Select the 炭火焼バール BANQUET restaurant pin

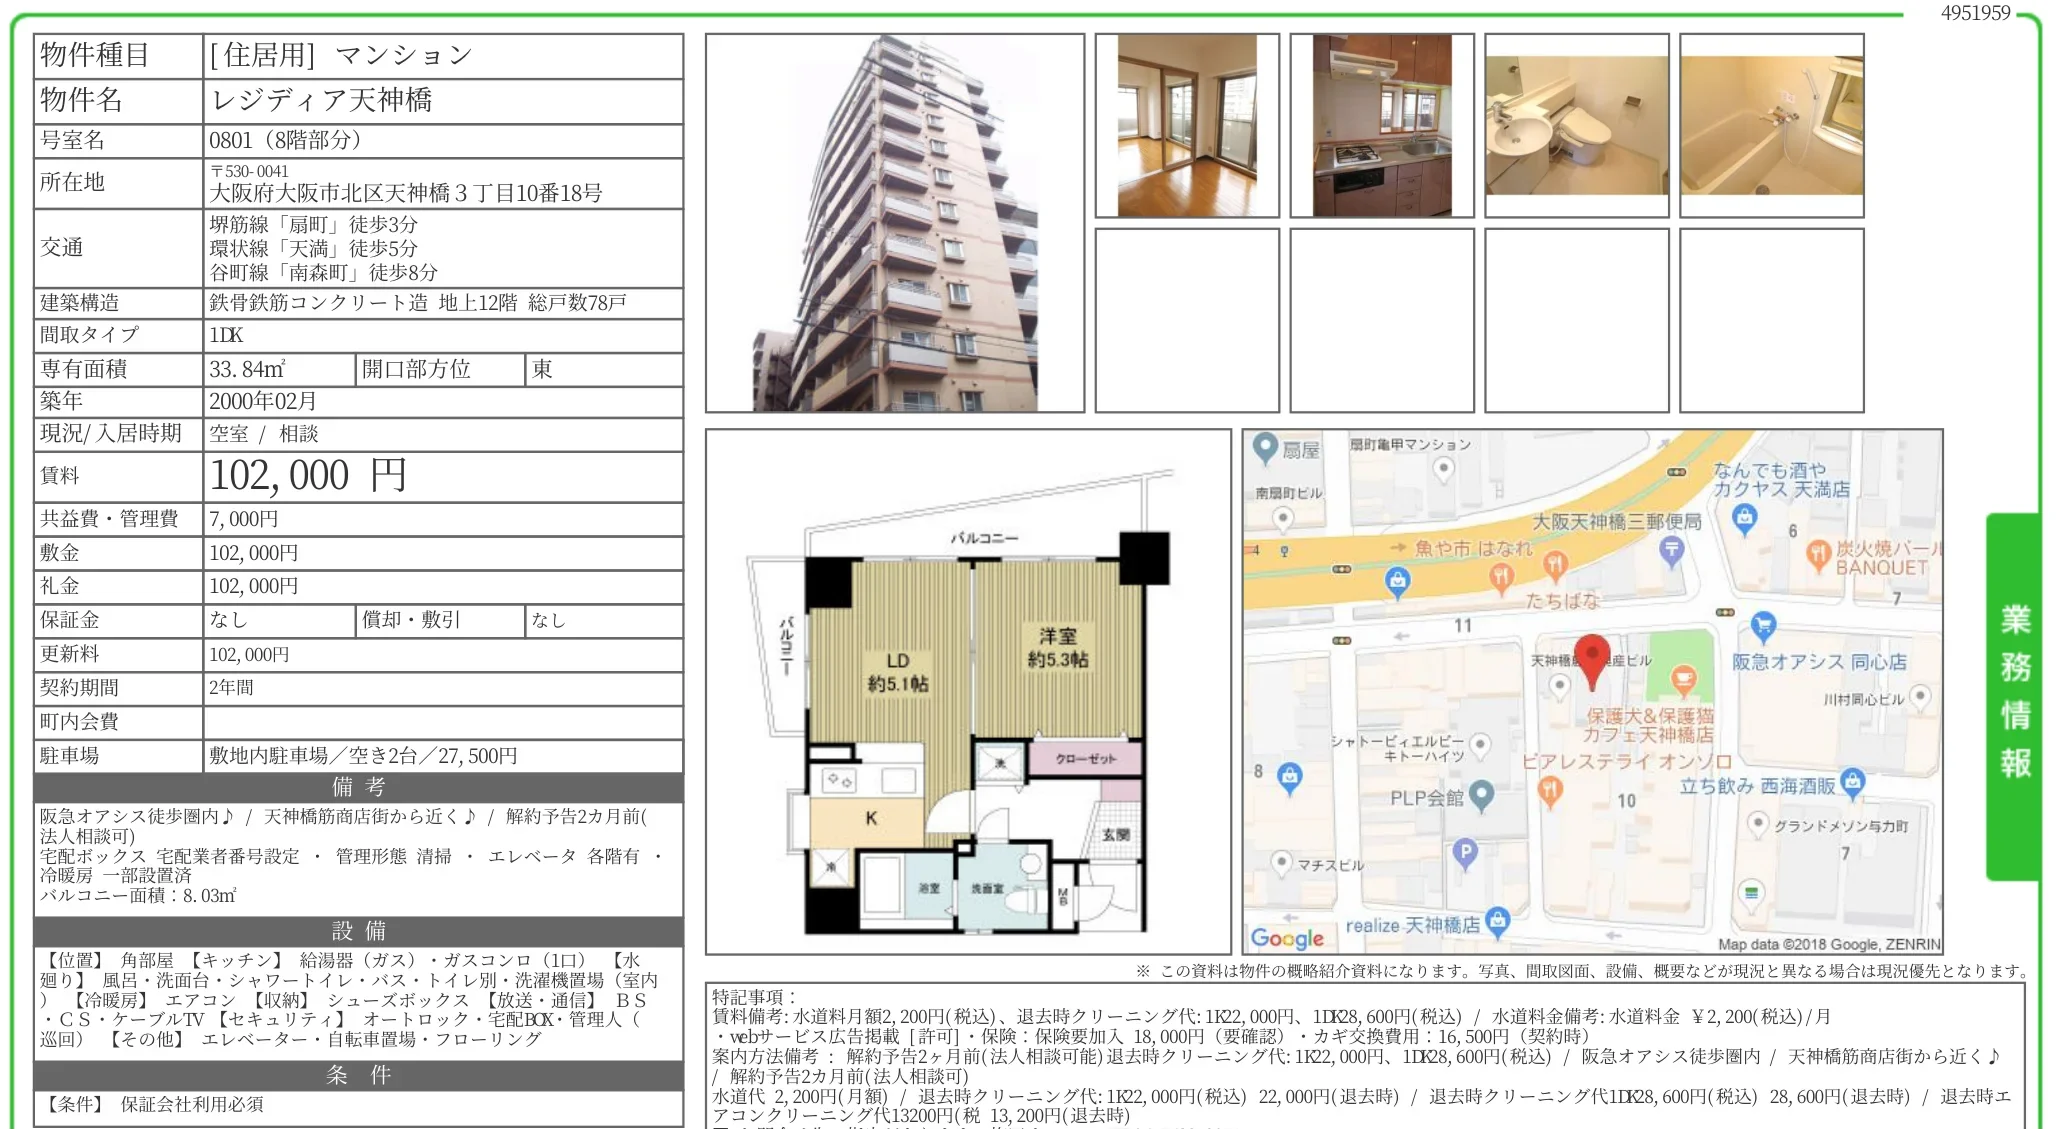tap(1818, 555)
